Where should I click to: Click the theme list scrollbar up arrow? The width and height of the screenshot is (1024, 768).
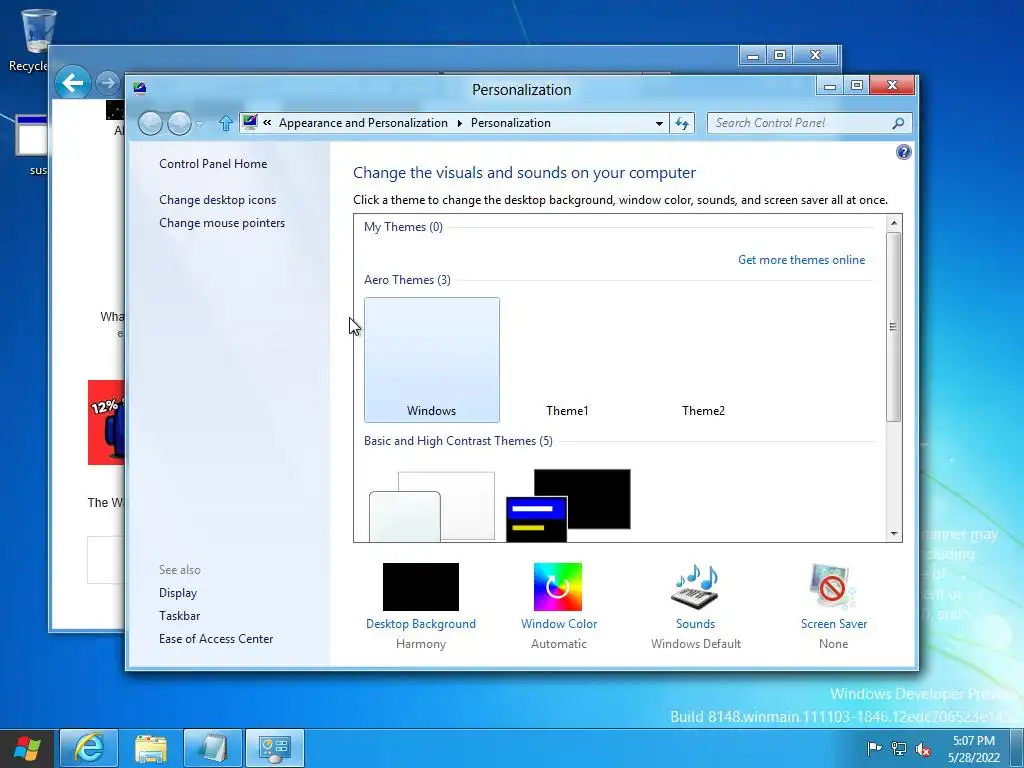coord(894,223)
